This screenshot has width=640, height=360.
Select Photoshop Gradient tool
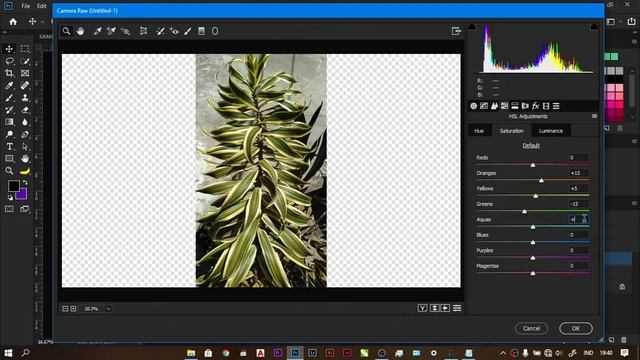9,122
